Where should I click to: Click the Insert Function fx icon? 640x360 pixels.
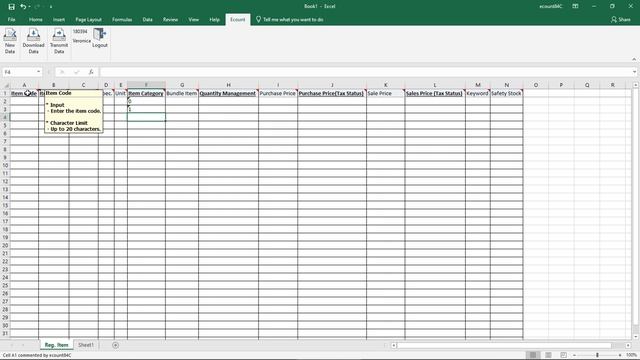[91, 72]
